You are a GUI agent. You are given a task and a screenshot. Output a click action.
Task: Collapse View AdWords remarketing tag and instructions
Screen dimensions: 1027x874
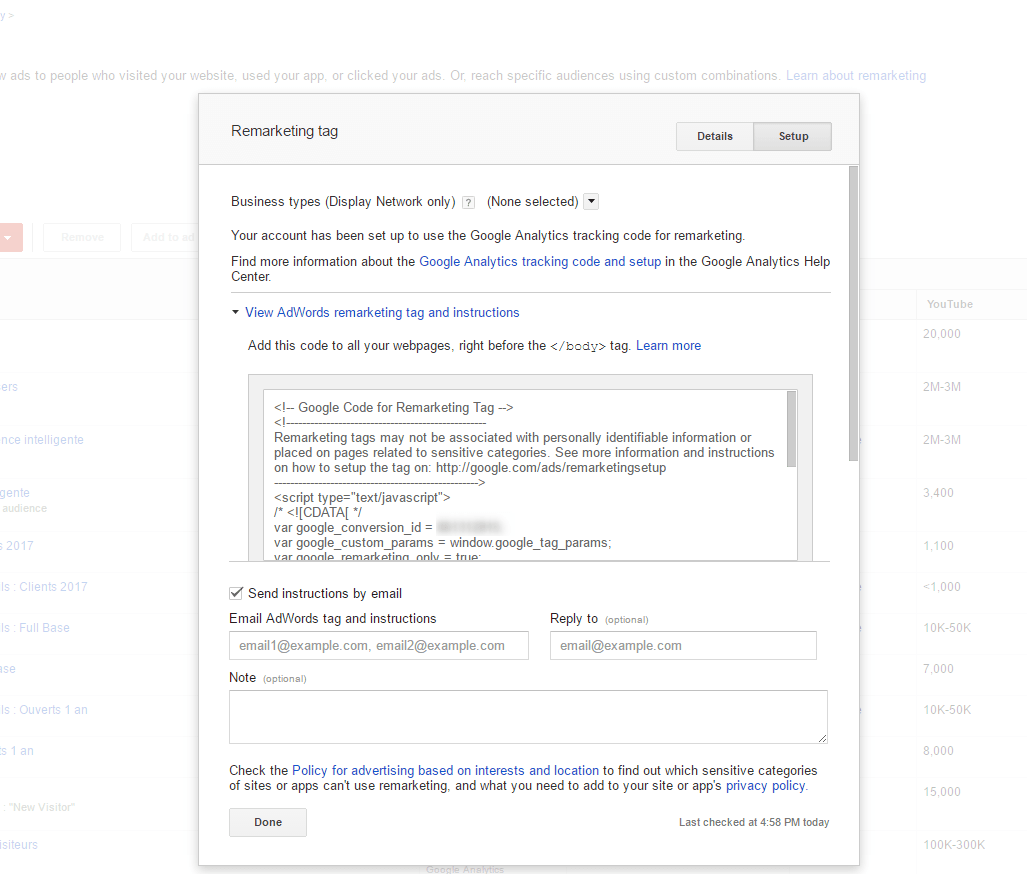point(382,313)
